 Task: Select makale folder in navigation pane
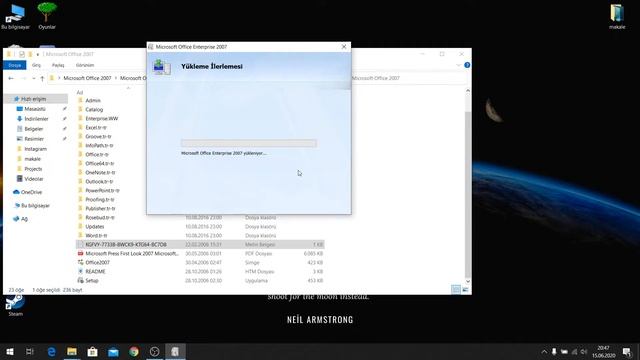tap(33, 159)
